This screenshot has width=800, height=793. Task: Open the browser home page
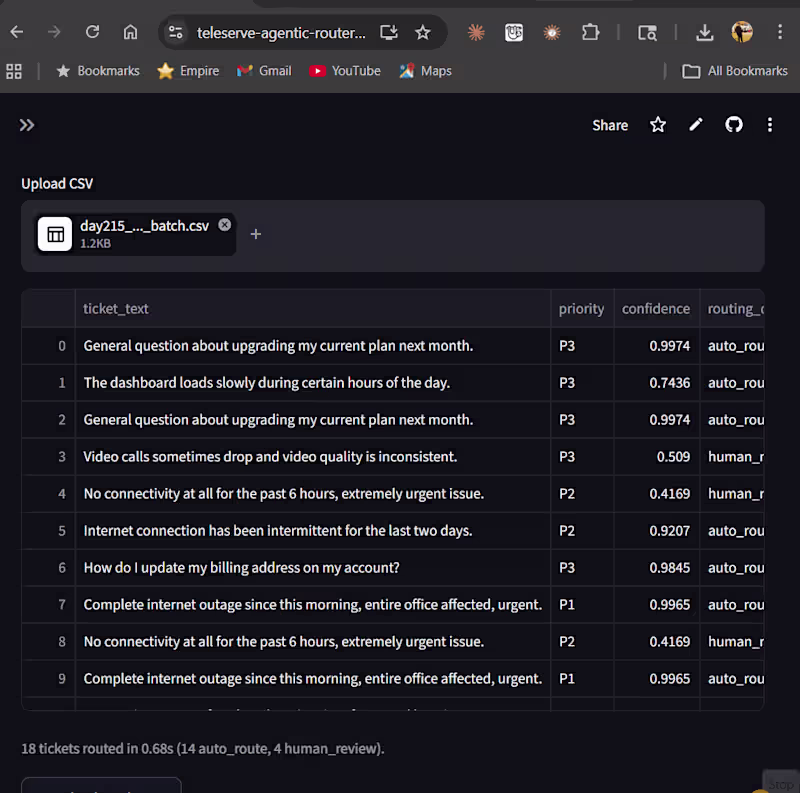[130, 32]
